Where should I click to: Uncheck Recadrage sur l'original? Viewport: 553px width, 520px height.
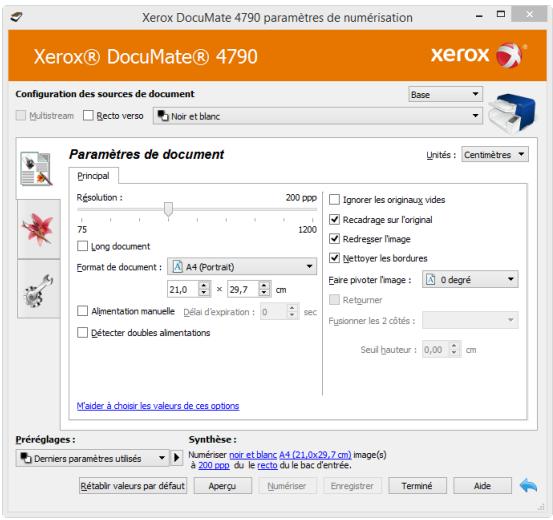334,219
